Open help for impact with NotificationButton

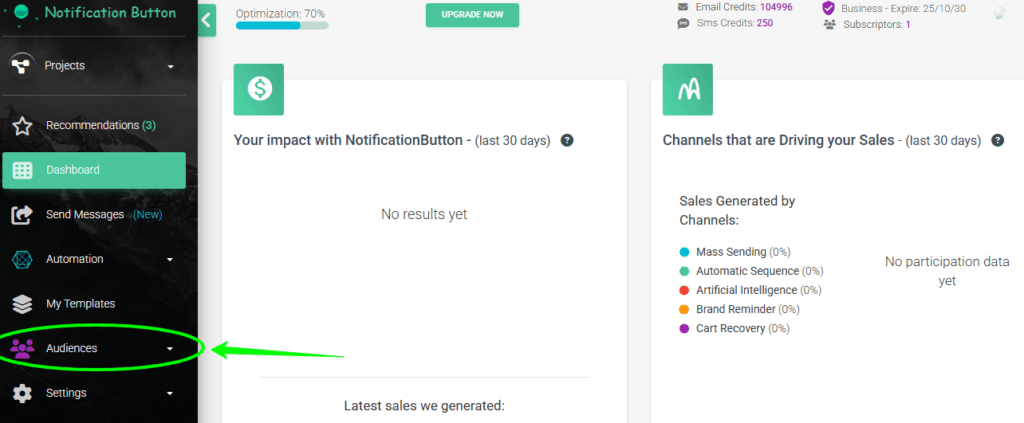(x=567, y=141)
